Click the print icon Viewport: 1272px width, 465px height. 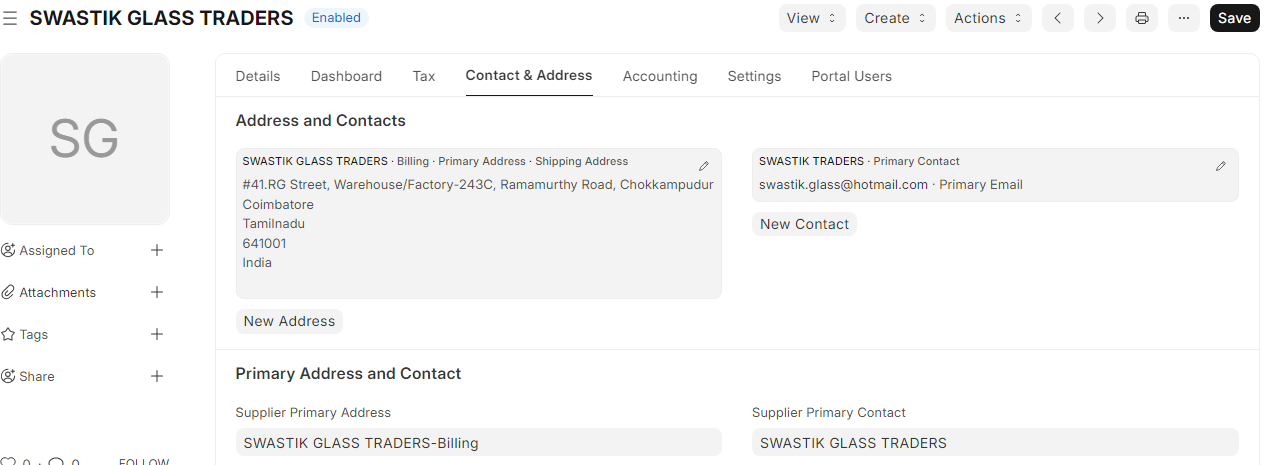pyautogui.click(x=1142, y=18)
